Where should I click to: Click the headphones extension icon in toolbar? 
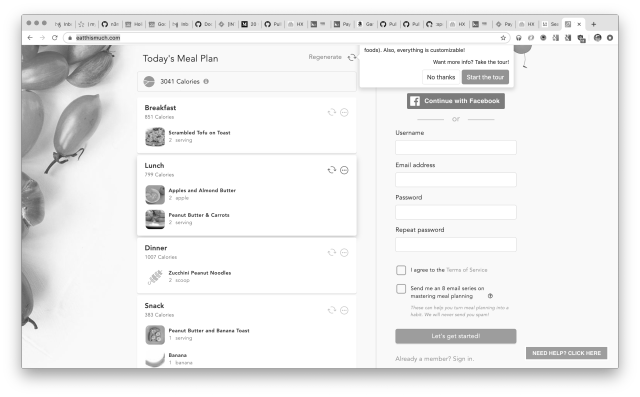(x=519, y=38)
